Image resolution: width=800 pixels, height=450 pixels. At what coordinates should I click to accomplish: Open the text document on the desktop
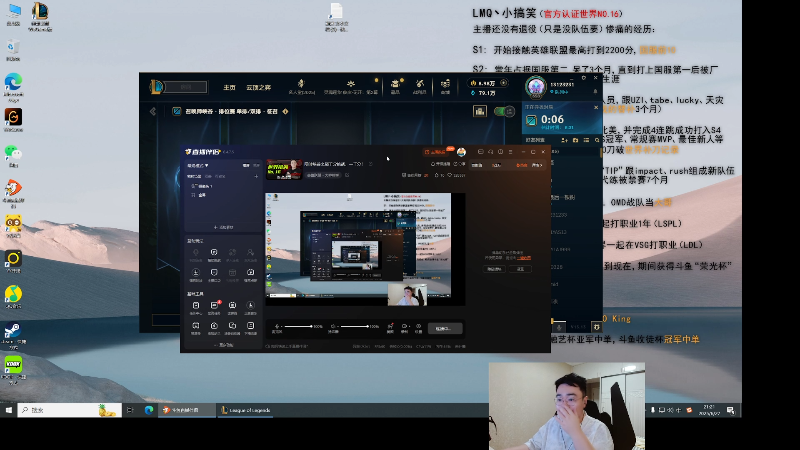[336, 17]
